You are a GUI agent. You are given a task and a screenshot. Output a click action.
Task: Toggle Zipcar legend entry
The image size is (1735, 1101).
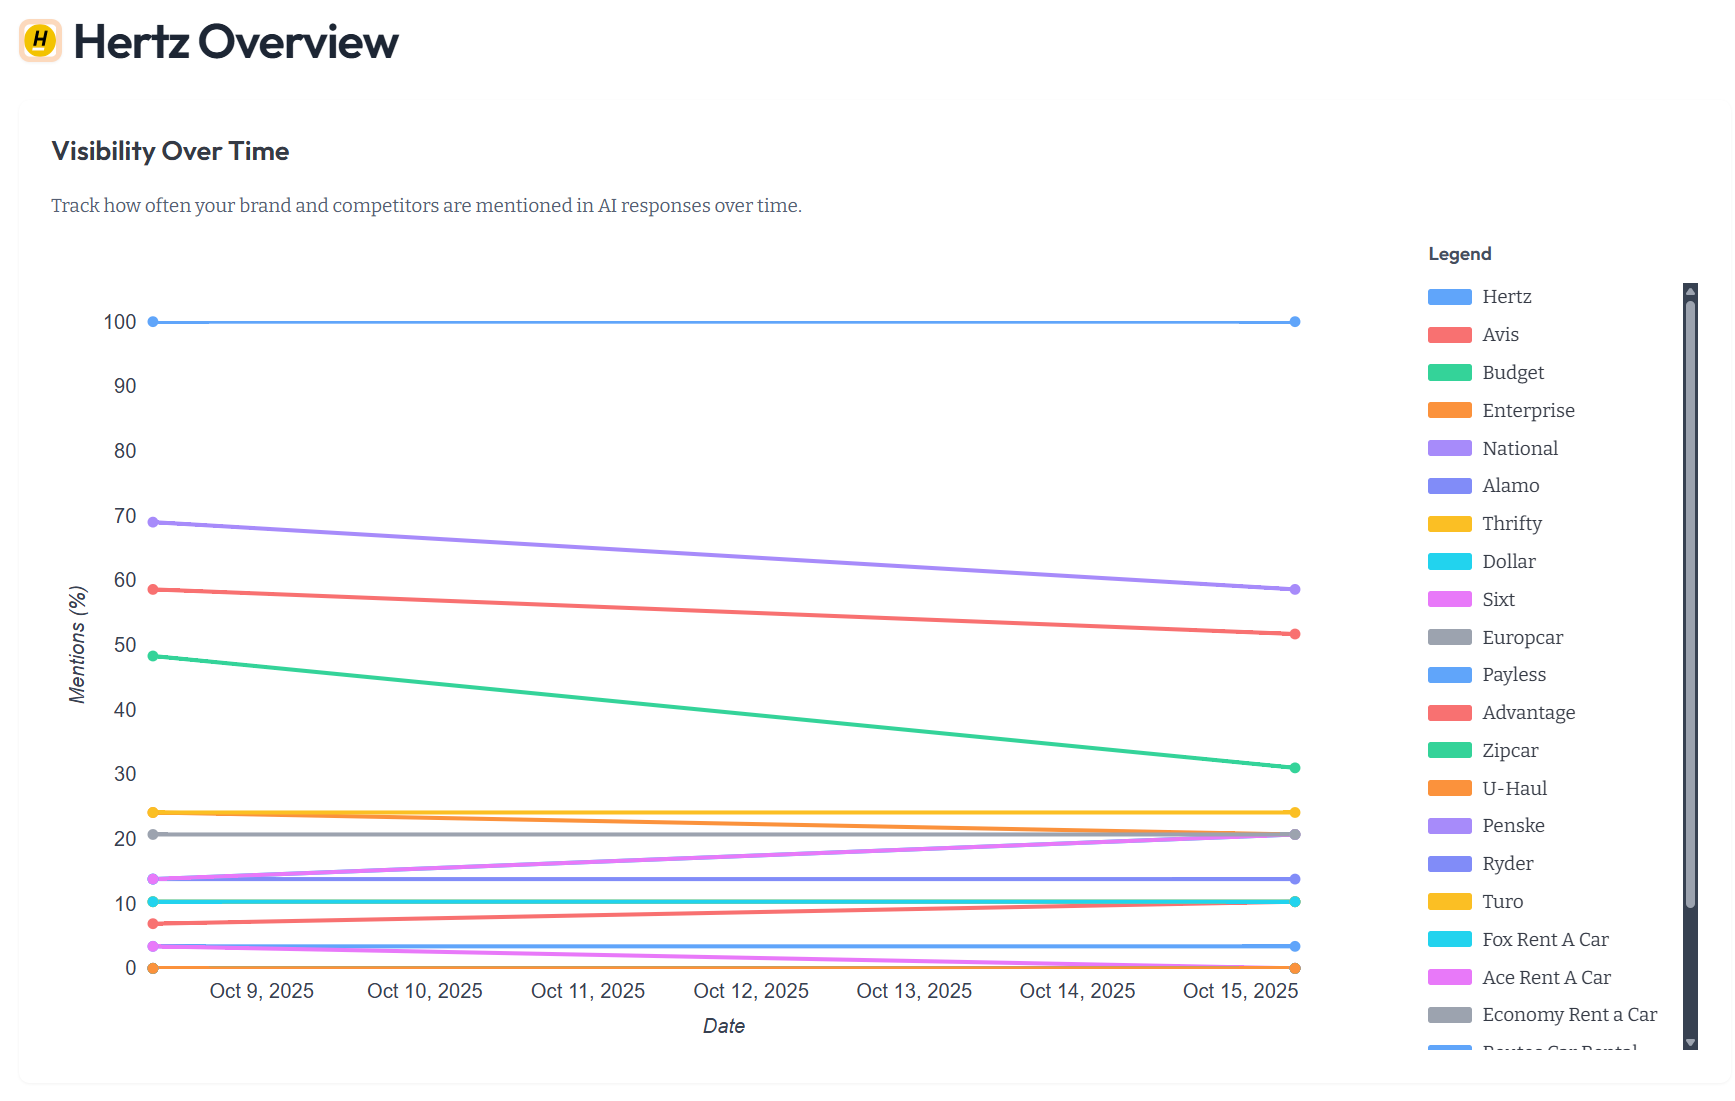[1510, 751]
